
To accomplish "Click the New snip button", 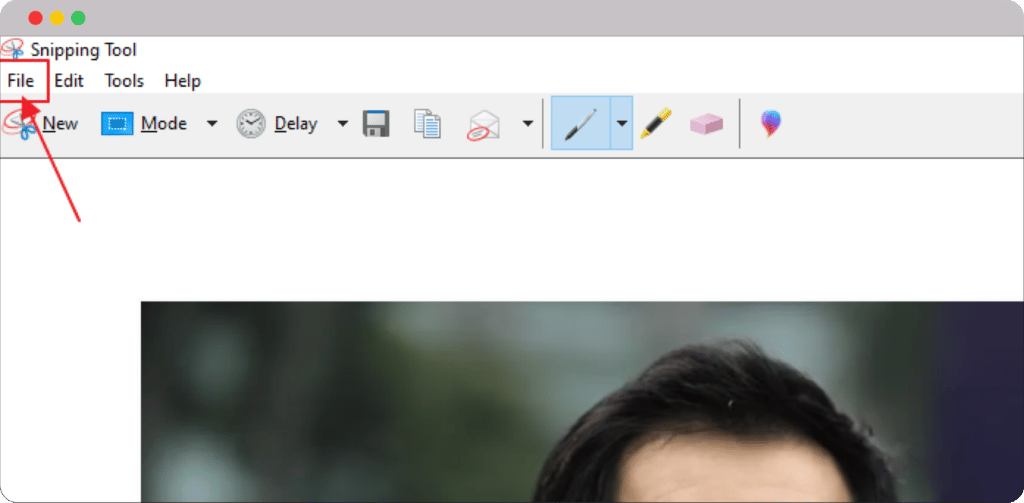I will pos(42,124).
